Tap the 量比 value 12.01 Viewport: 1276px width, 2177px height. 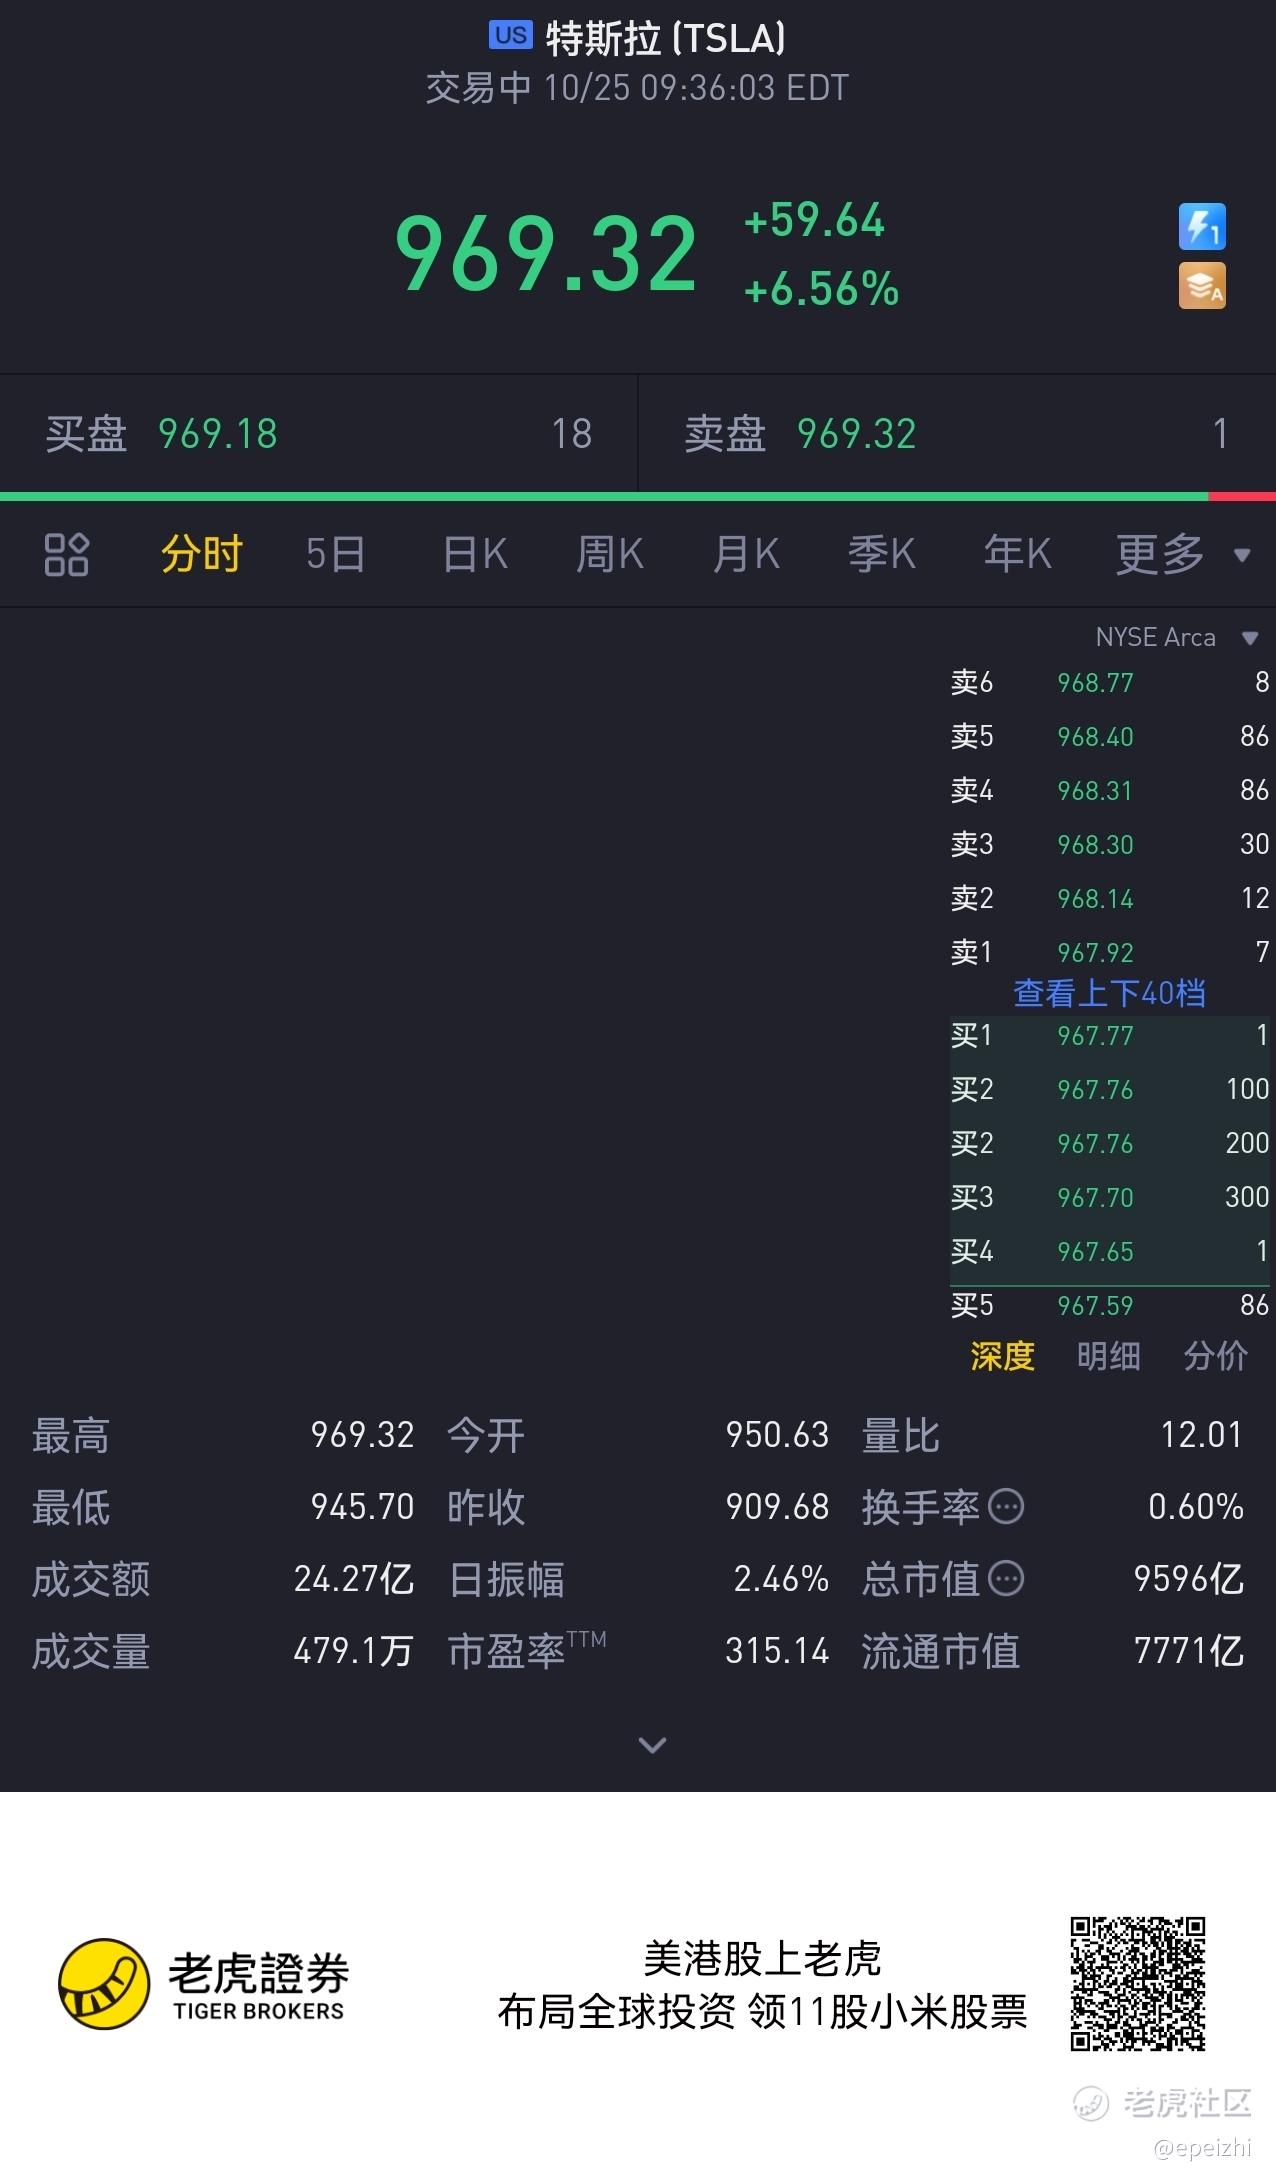pos(1201,1435)
